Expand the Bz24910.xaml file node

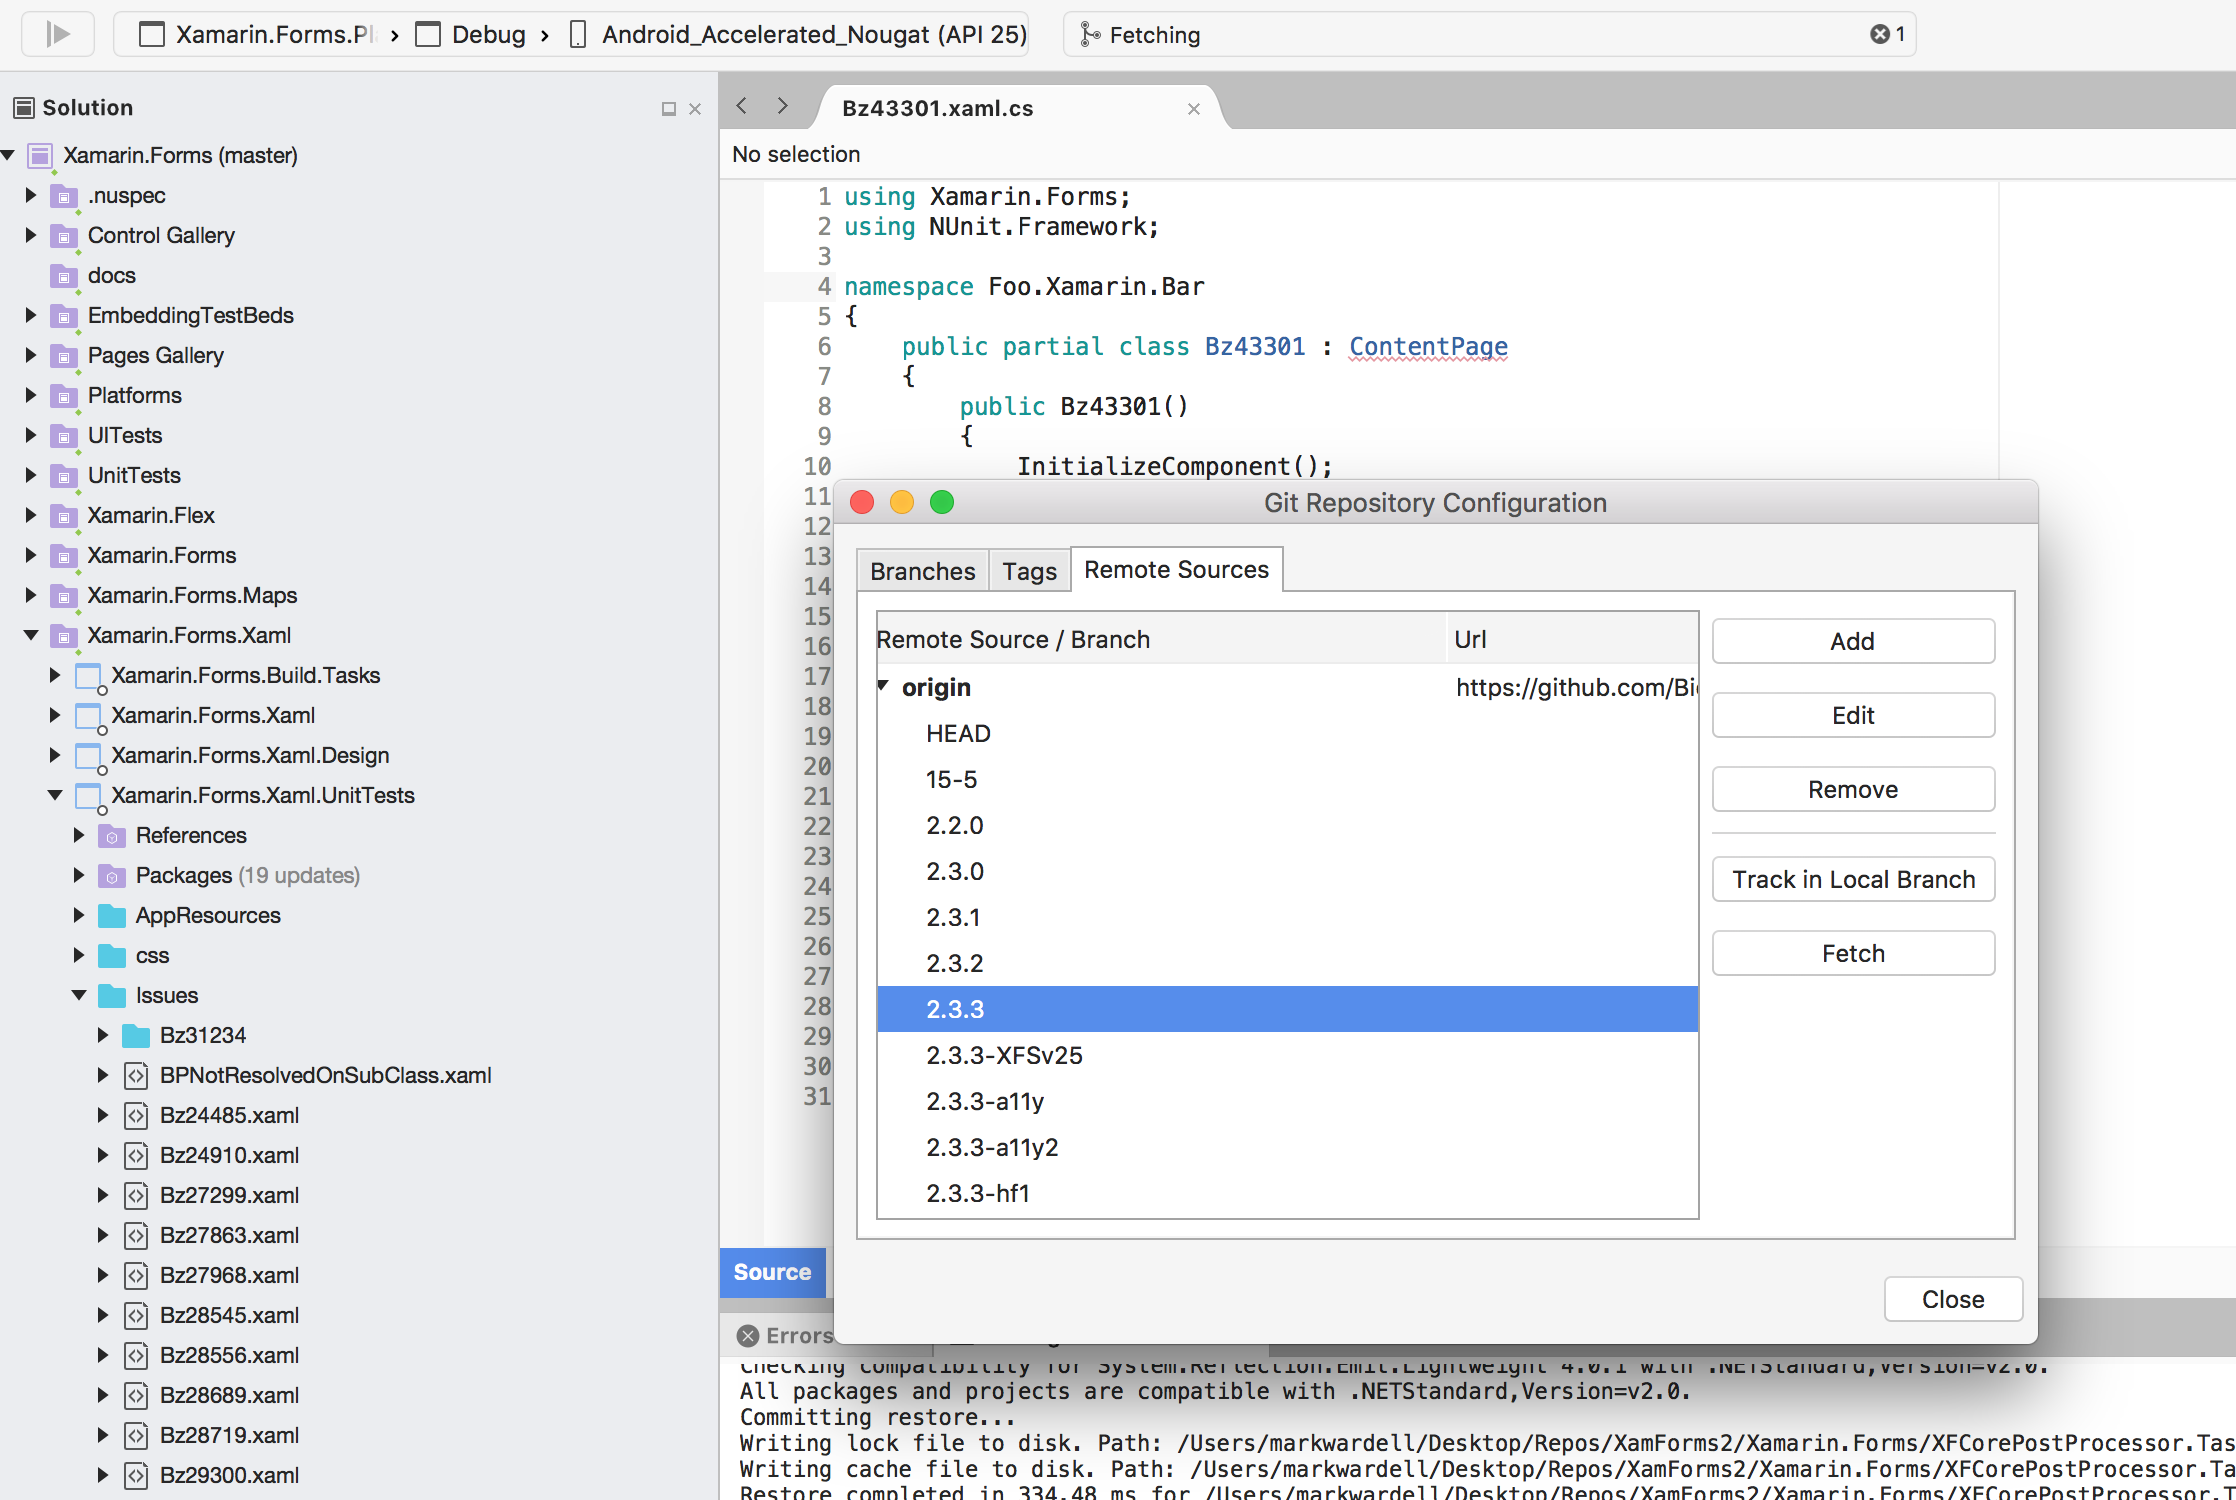point(103,1155)
